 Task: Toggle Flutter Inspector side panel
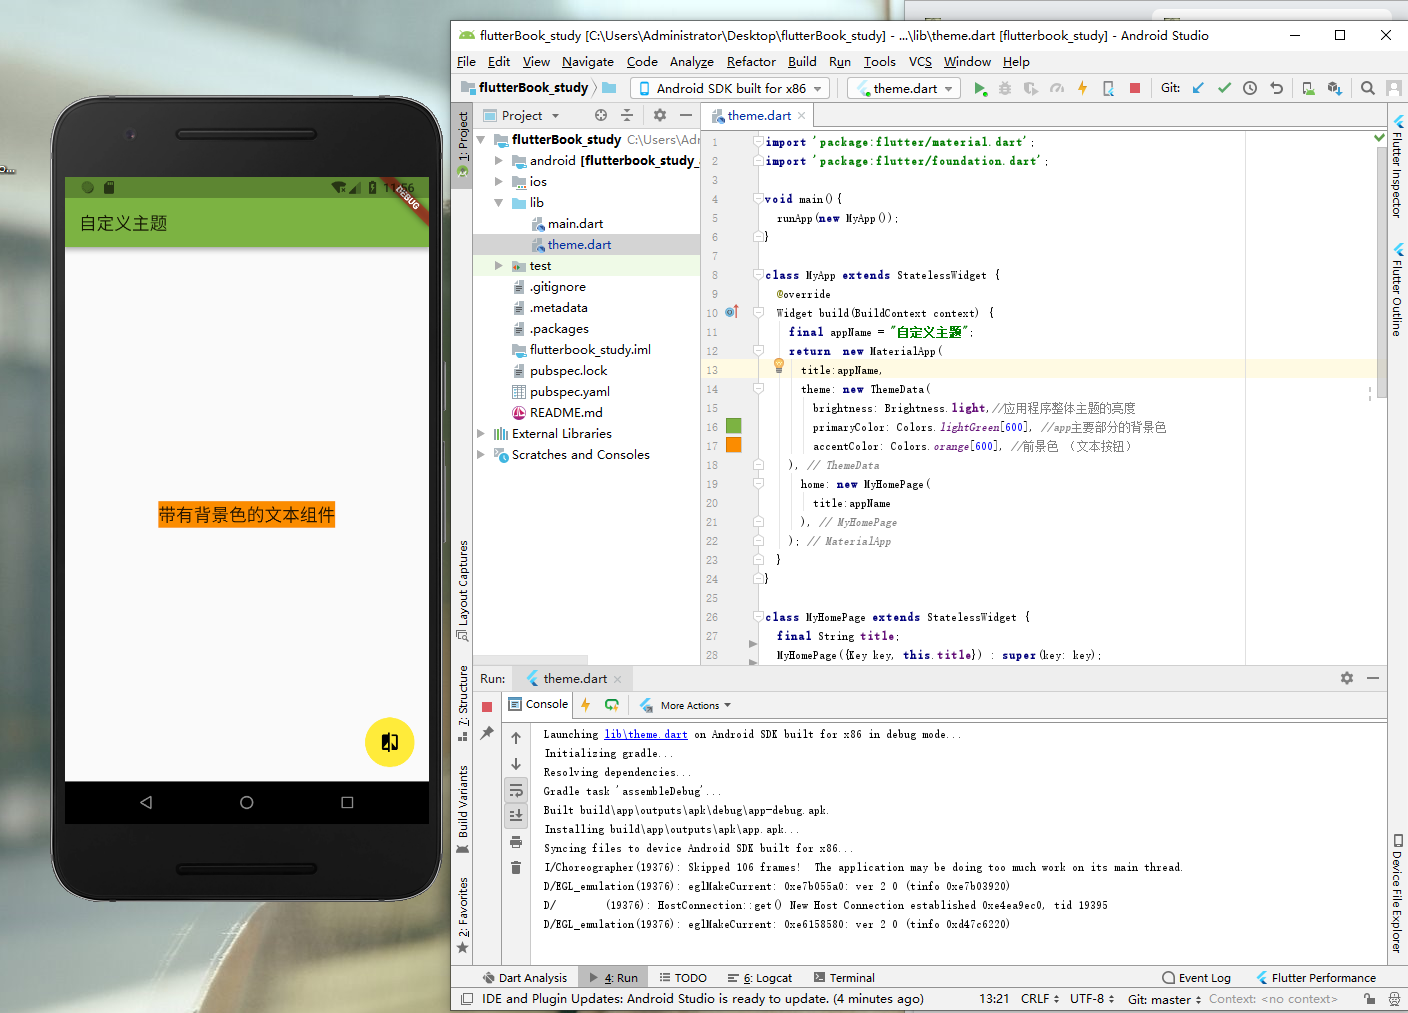(1397, 168)
